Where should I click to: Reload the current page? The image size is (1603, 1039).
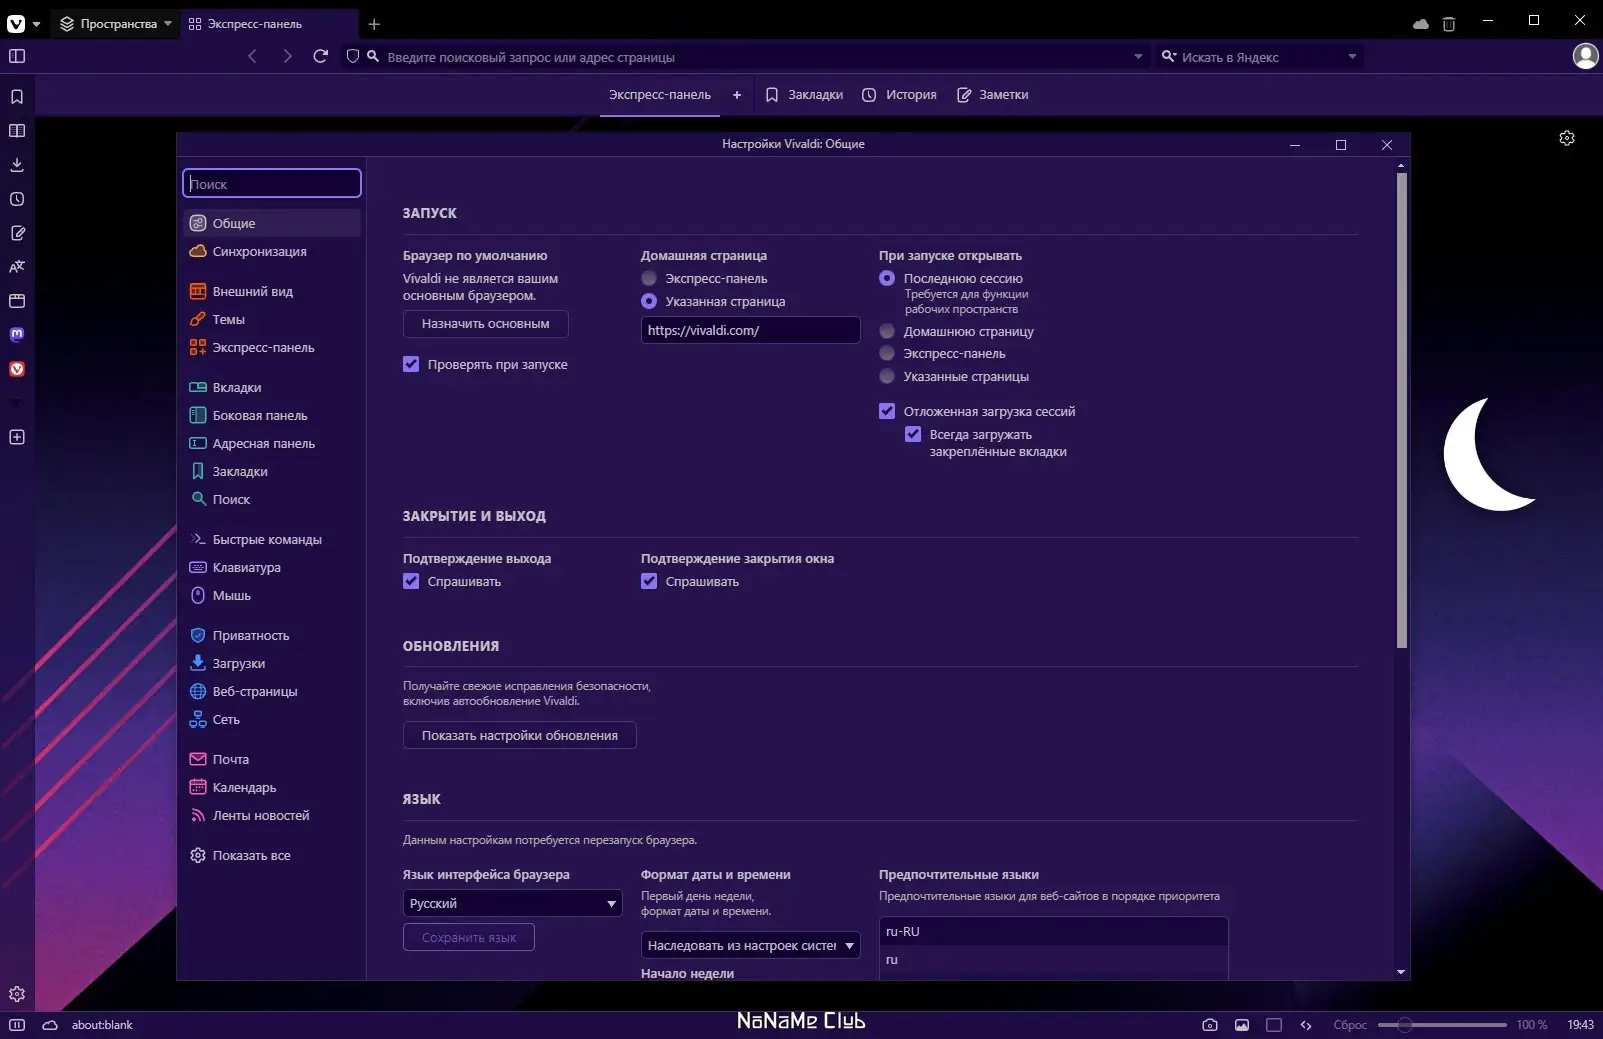(x=321, y=56)
